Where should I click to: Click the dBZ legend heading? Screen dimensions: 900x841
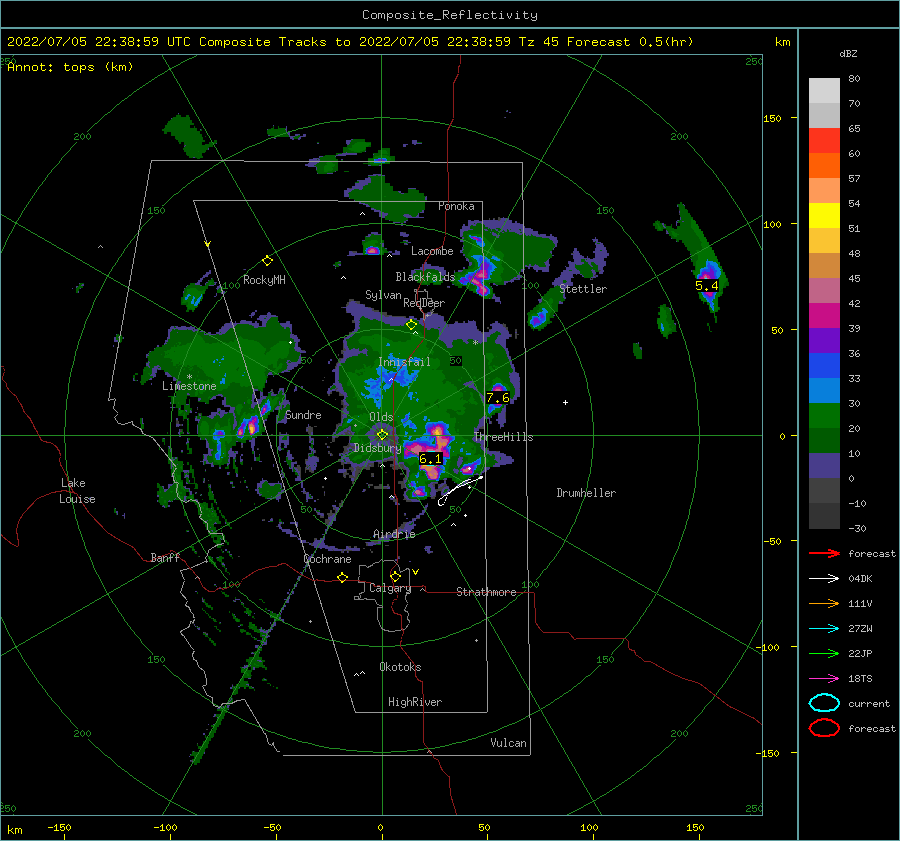pyautogui.click(x=848, y=53)
